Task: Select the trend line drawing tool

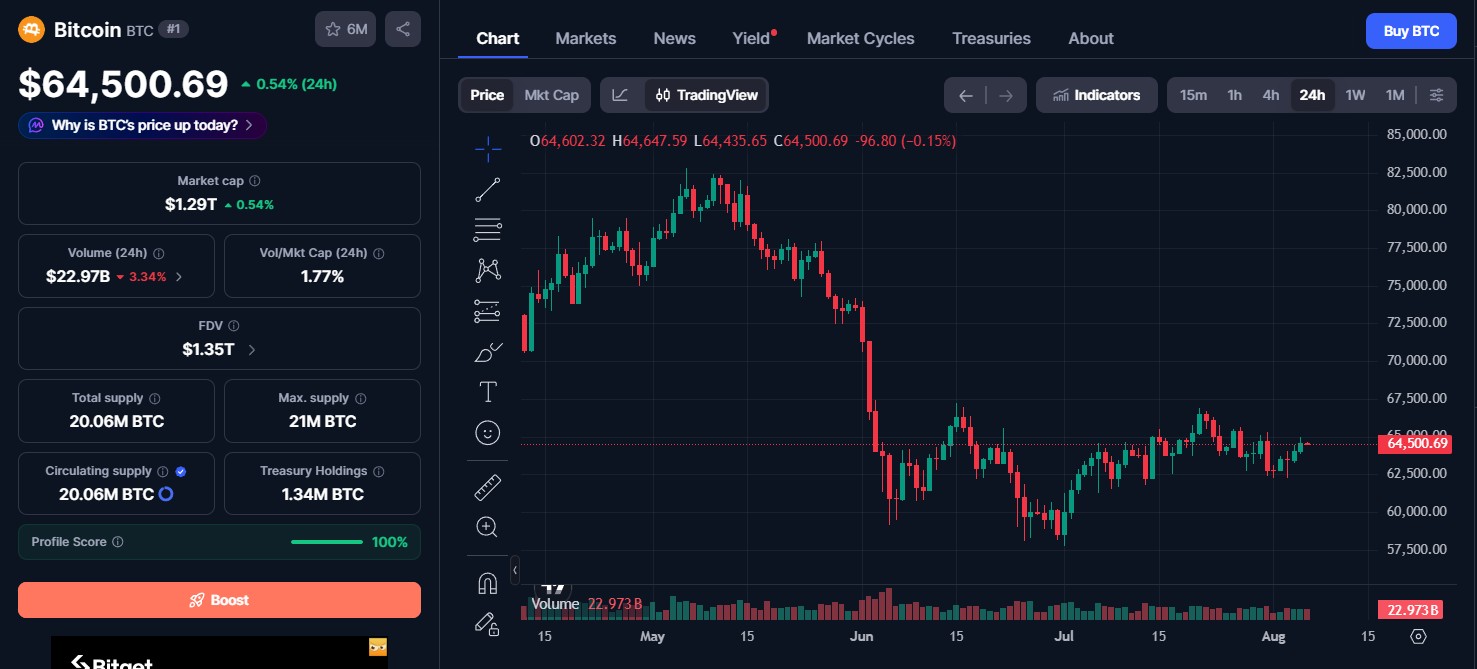Action: 488,190
